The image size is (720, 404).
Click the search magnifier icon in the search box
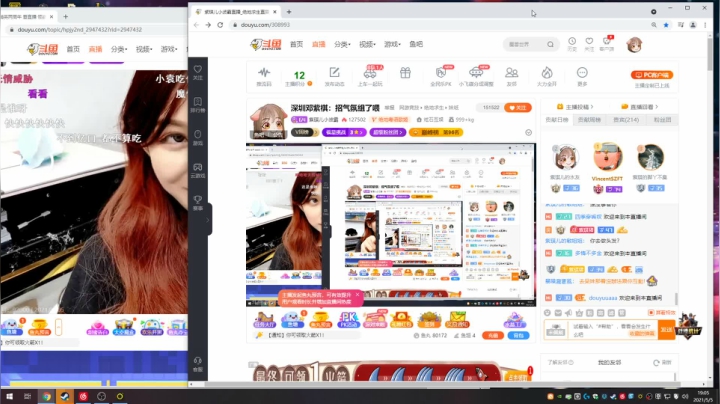pos(550,45)
